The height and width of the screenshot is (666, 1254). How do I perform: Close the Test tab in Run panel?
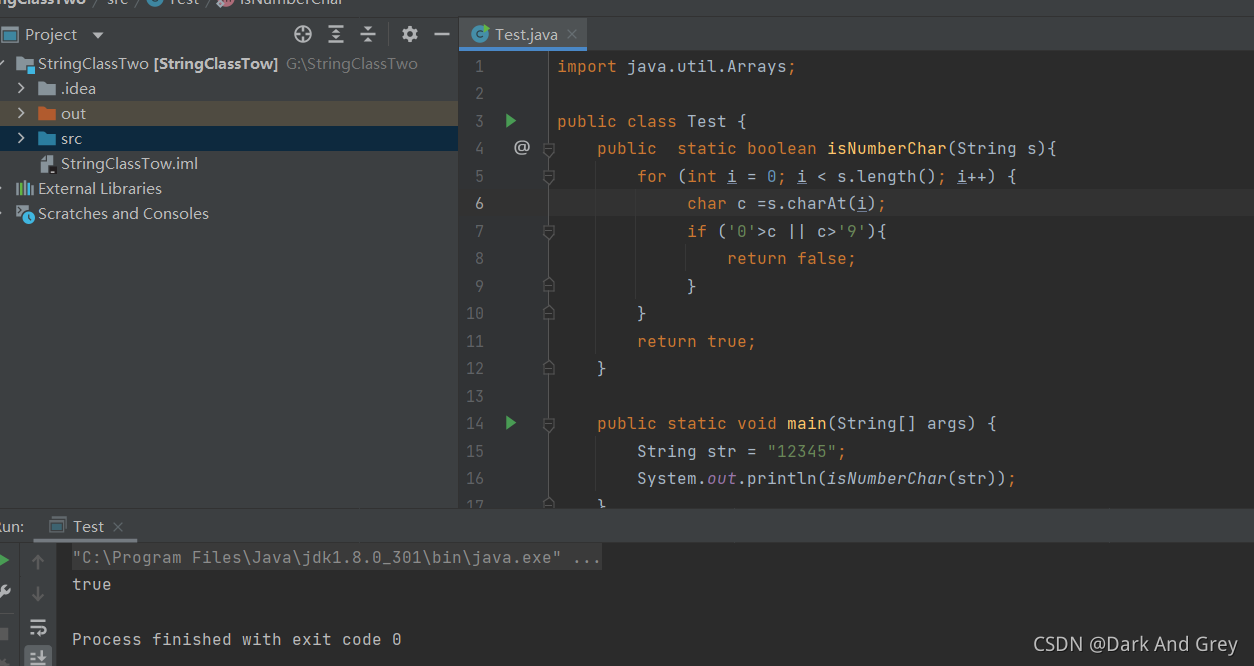117,526
